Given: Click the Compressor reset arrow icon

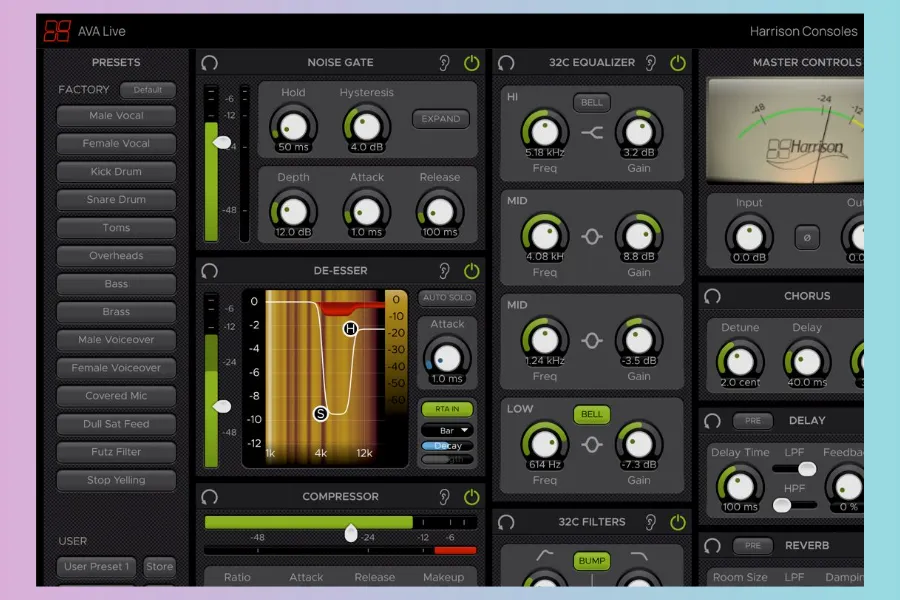Looking at the screenshot, I should pos(209,497).
